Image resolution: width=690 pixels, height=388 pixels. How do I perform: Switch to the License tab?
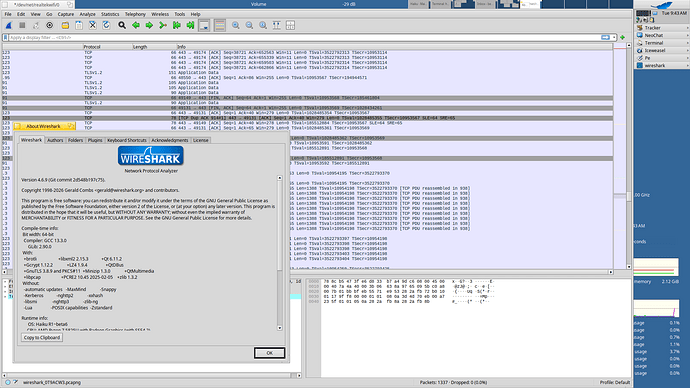(201, 140)
